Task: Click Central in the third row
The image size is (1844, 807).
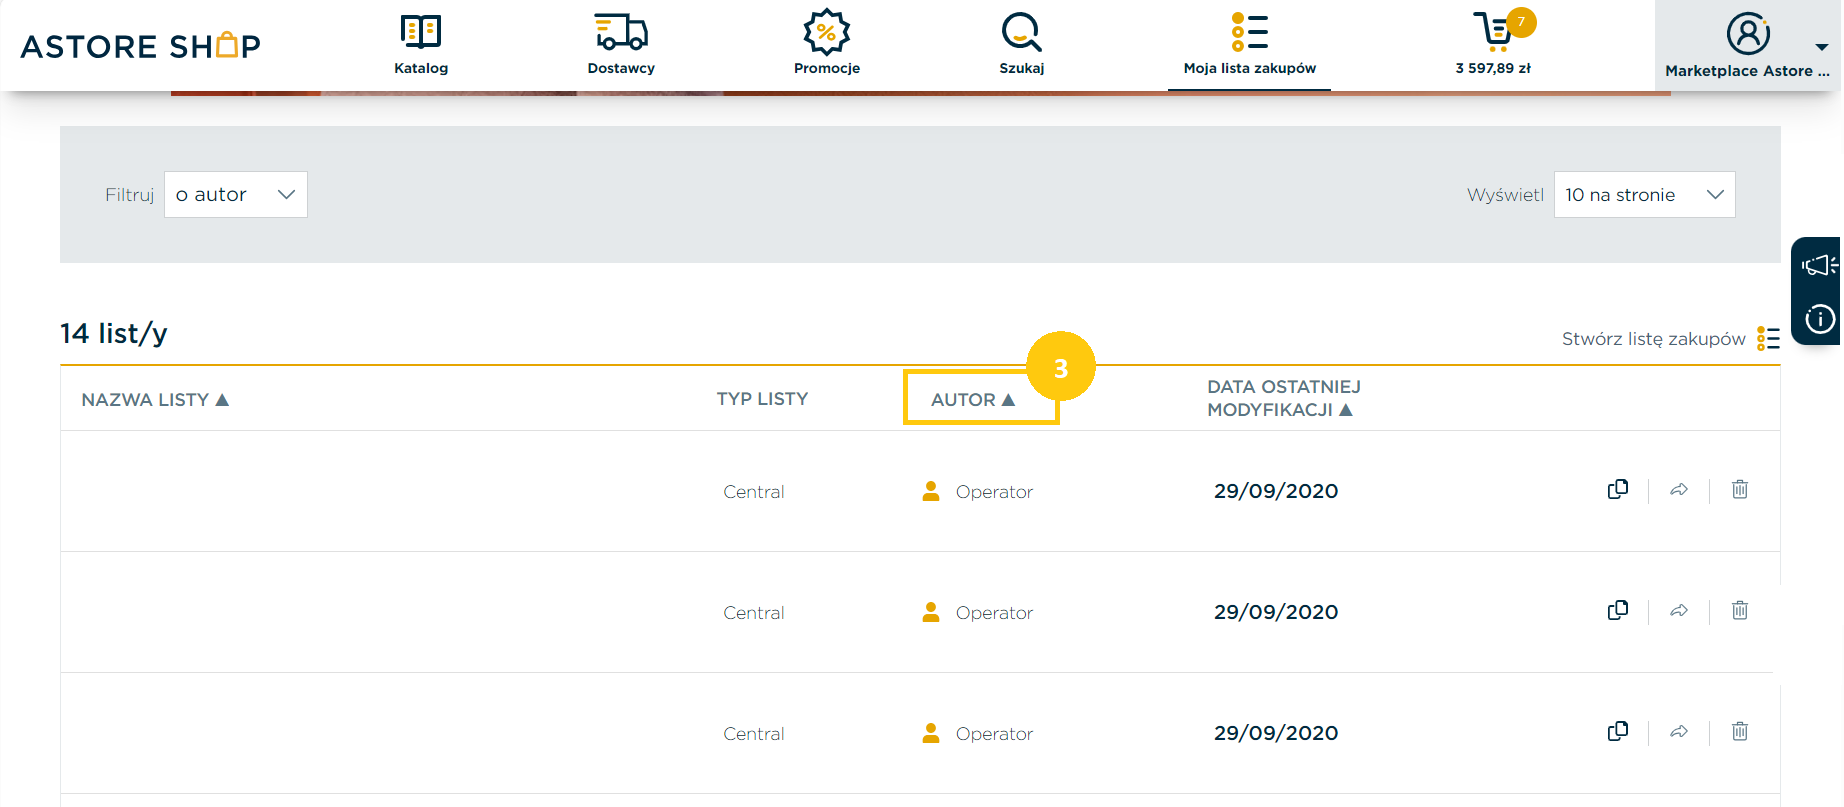Action: [x=754, y=733]
